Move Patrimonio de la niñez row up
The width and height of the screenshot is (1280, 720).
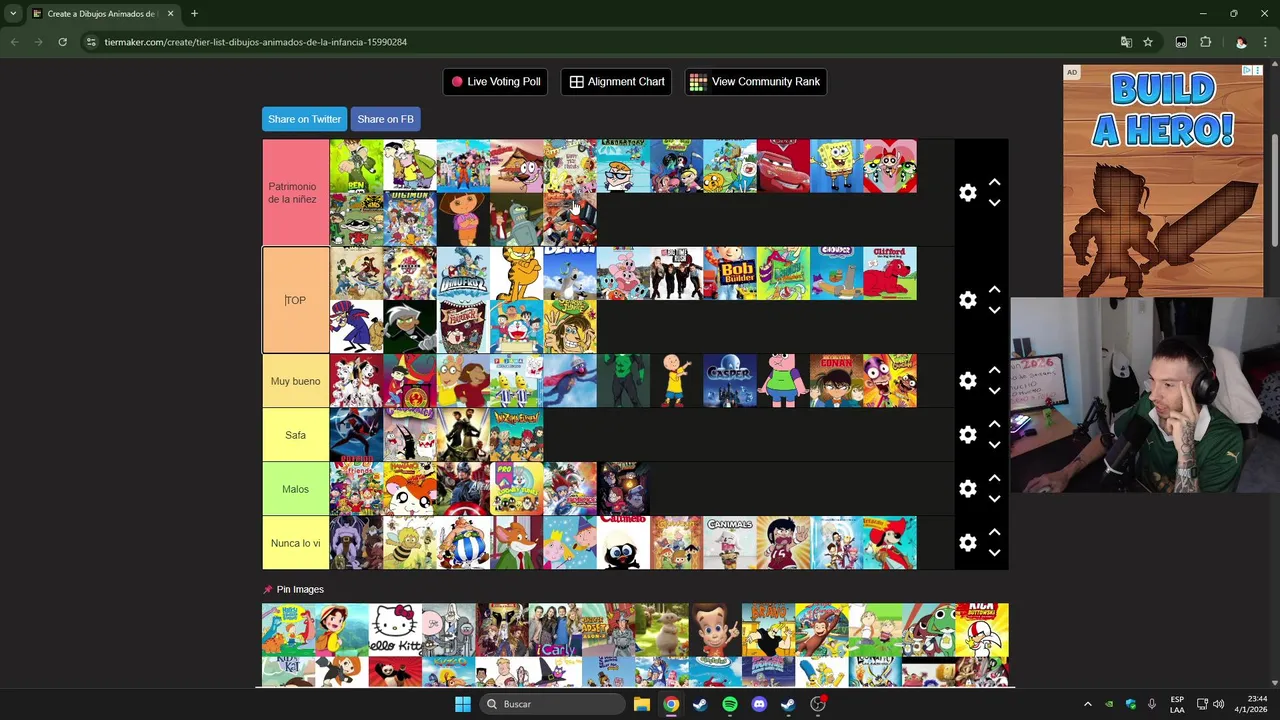click(x=994, y=182)
